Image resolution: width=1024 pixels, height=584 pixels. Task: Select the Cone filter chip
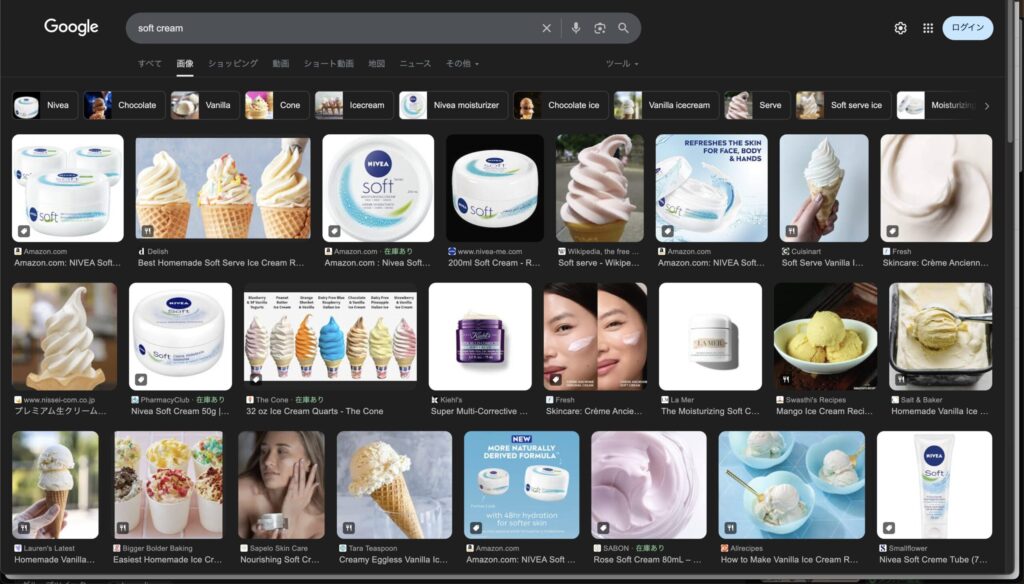coord(277,105)
